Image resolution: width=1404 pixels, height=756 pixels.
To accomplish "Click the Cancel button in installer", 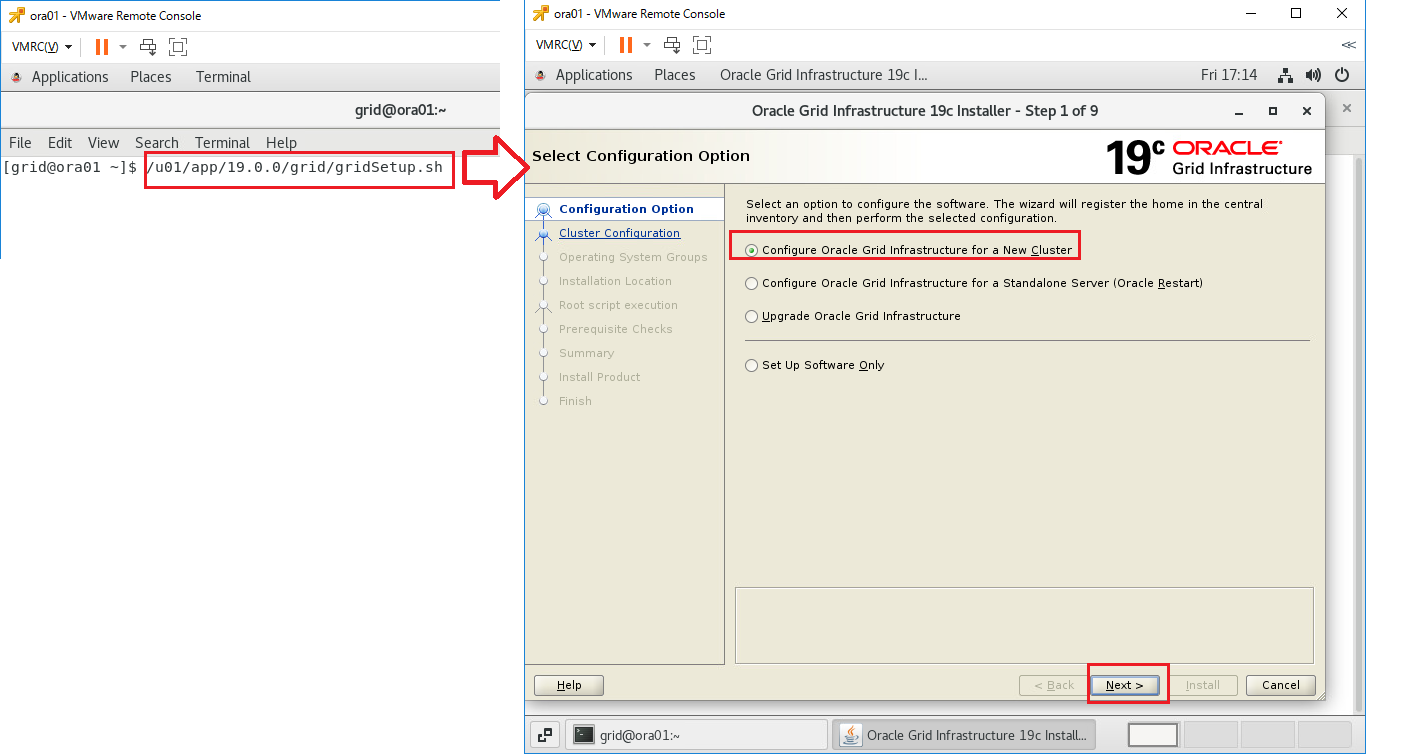I will point(1281,685).
